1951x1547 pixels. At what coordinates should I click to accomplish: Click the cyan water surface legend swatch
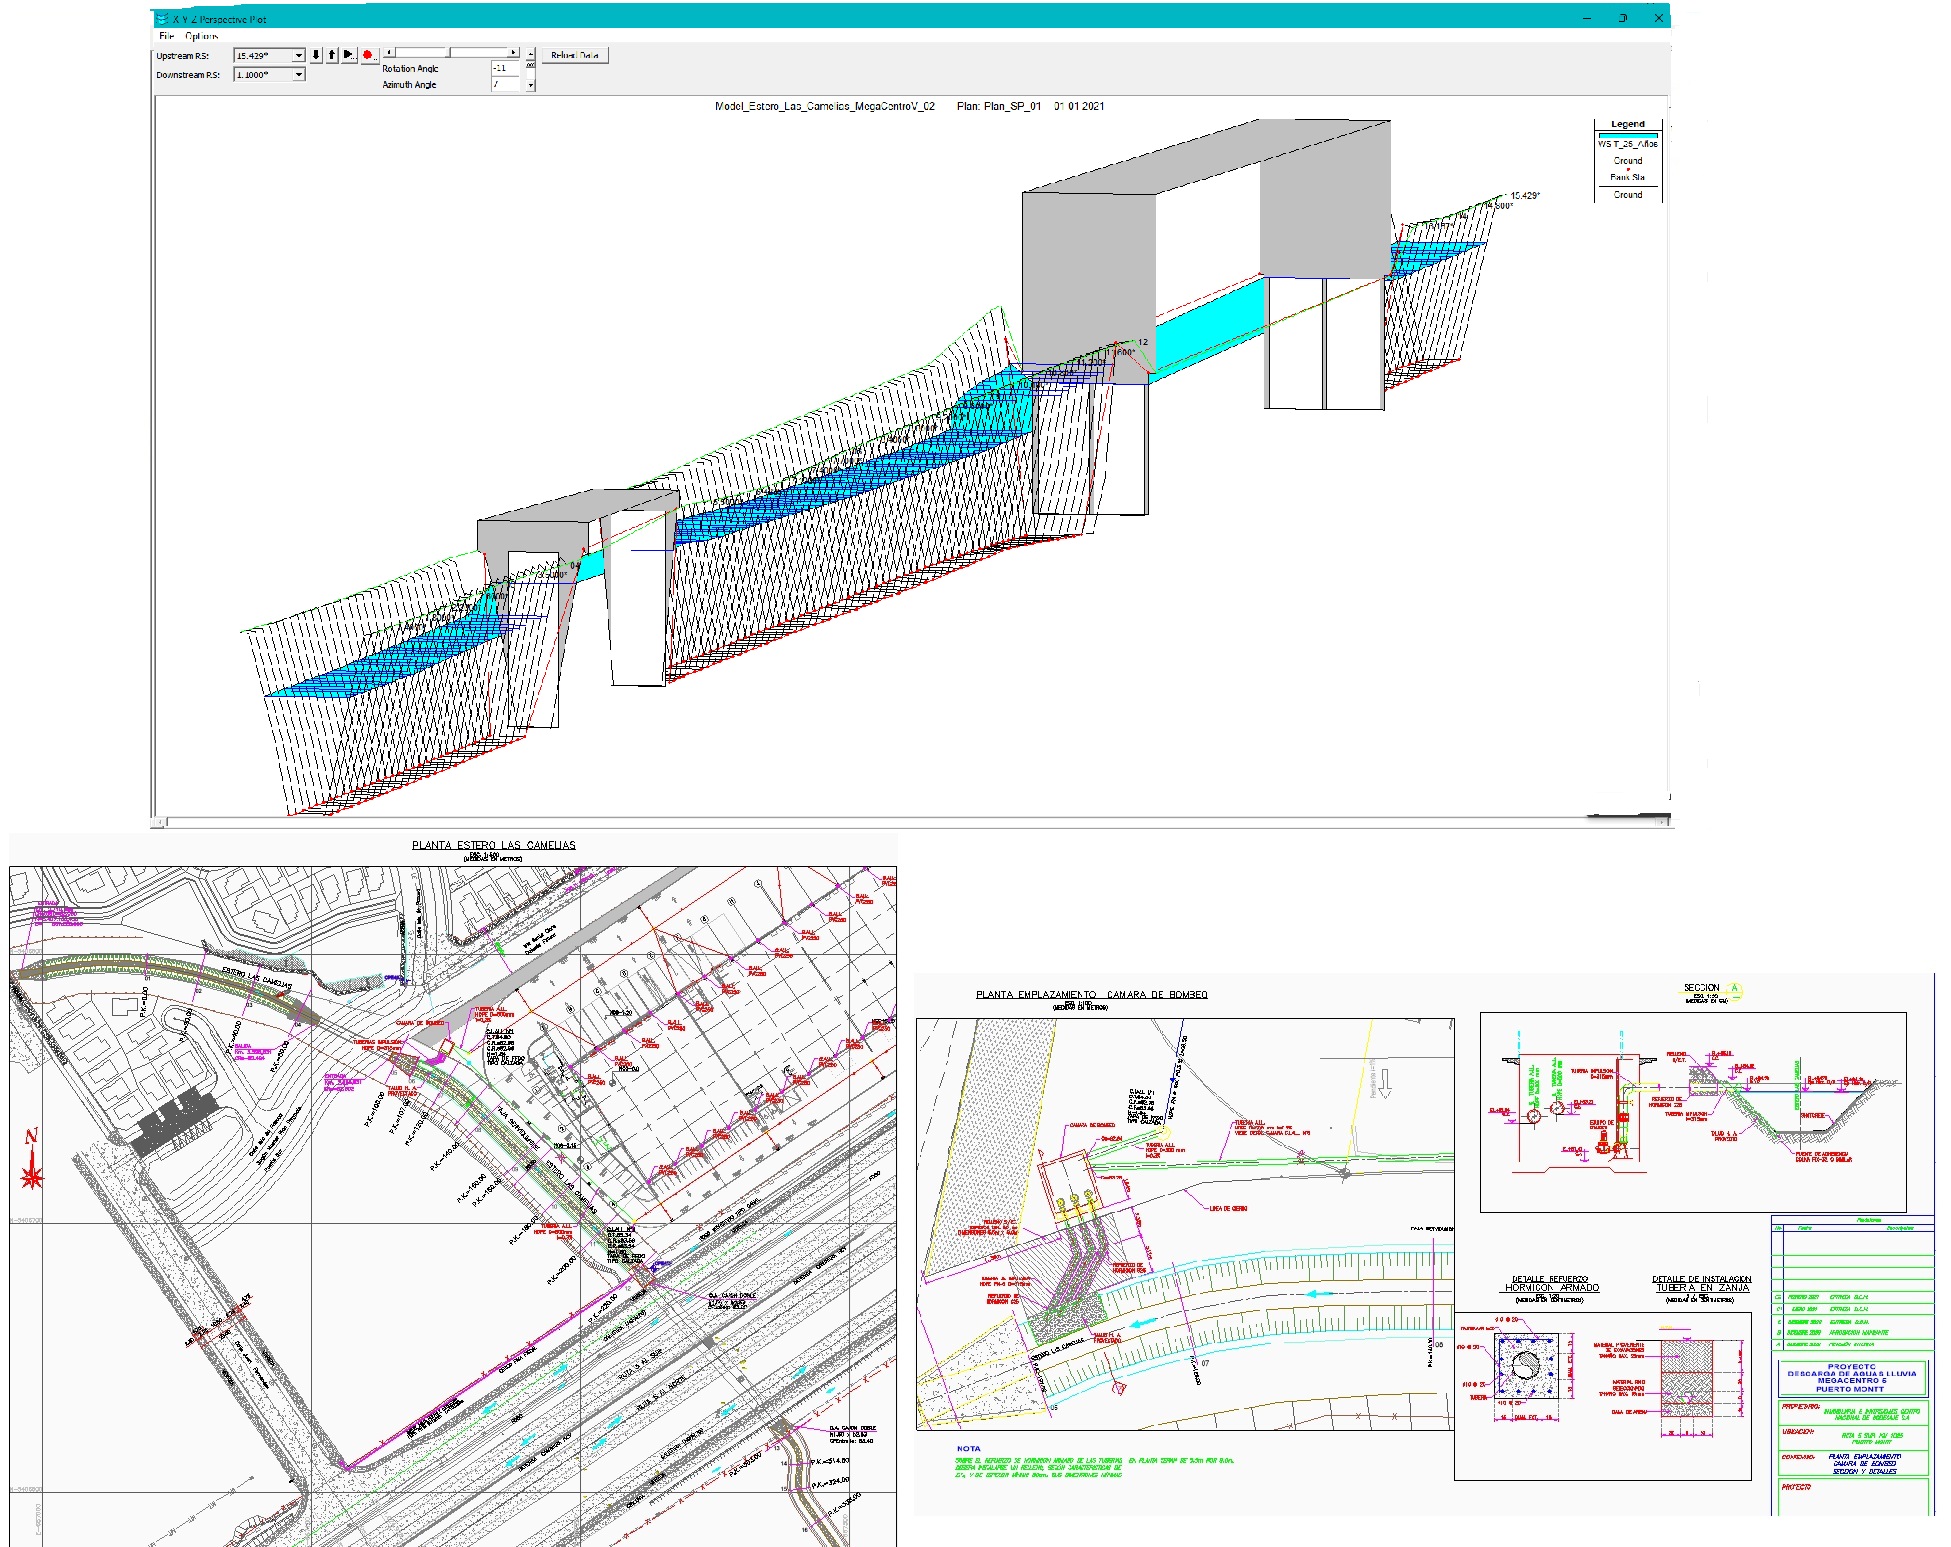coord(1627,134)
